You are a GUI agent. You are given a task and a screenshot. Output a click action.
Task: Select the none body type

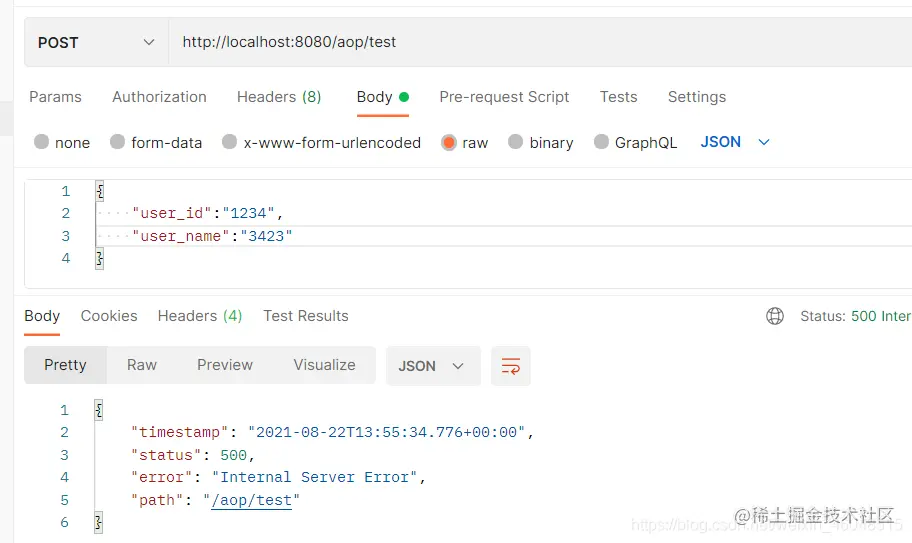click(x=62, y=142)
